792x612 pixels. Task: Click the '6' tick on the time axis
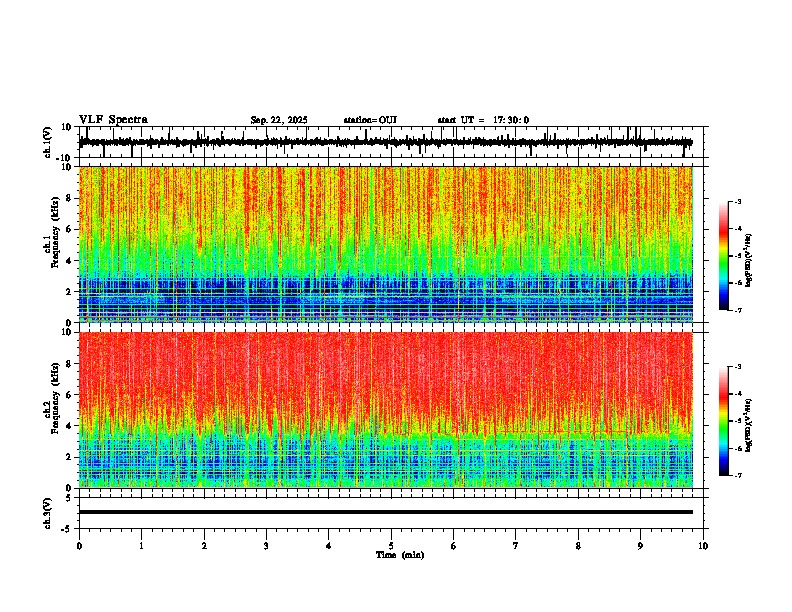point(454,546)
